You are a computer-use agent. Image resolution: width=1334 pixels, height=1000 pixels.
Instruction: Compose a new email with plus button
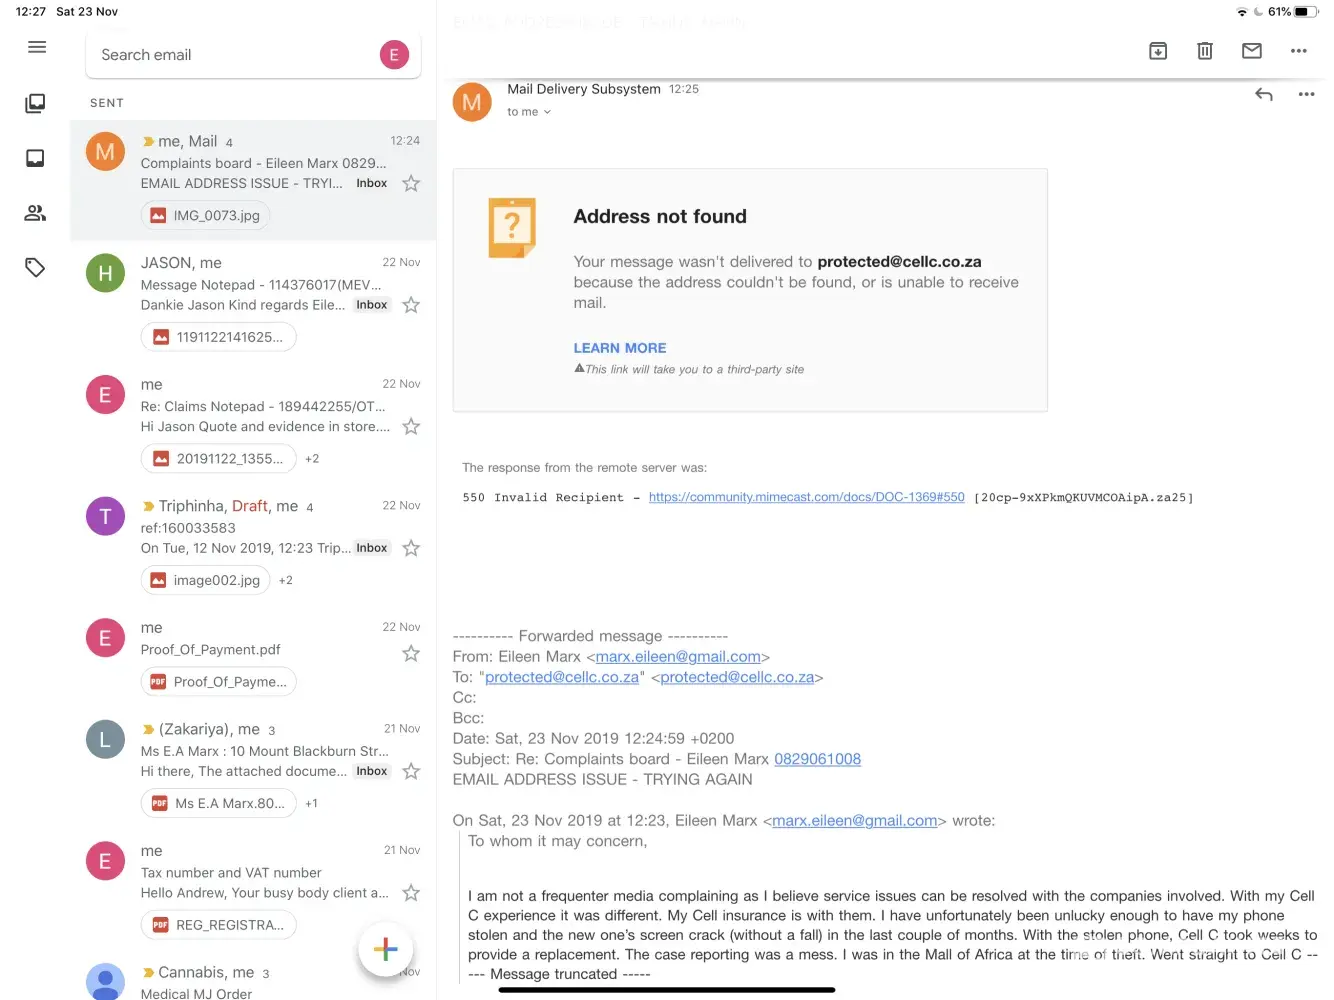pos(386,949)
